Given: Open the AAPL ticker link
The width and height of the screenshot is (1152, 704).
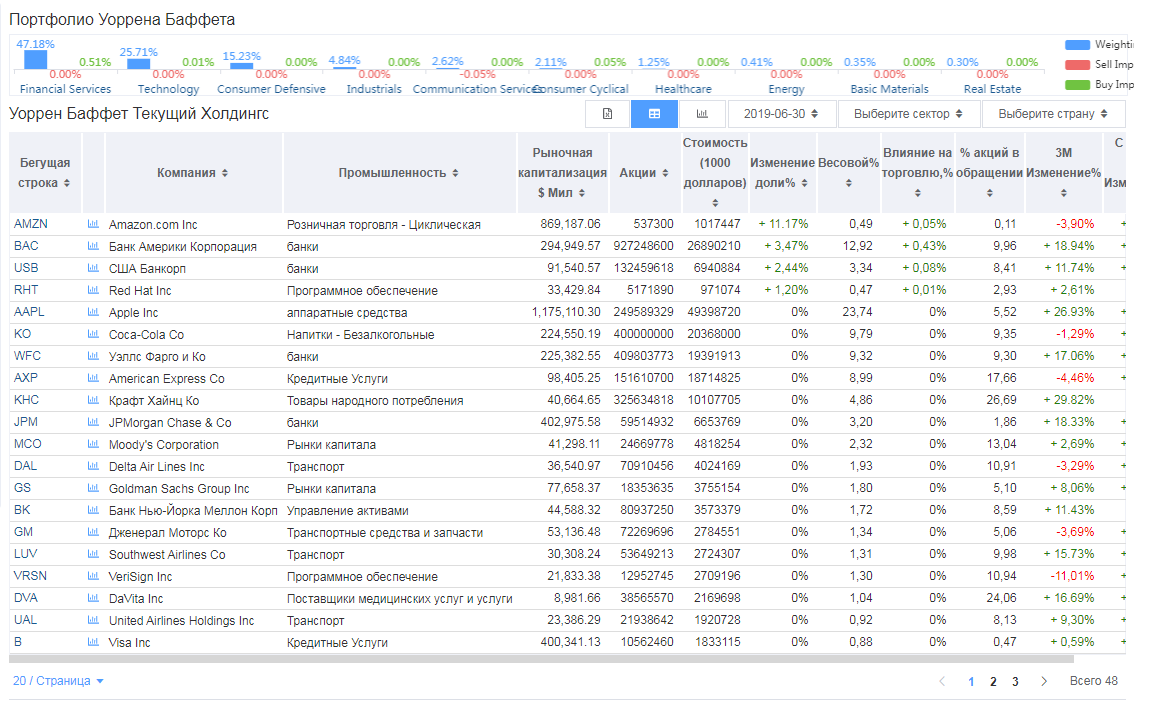Looking at the screenshot, I should click(29, 312).
